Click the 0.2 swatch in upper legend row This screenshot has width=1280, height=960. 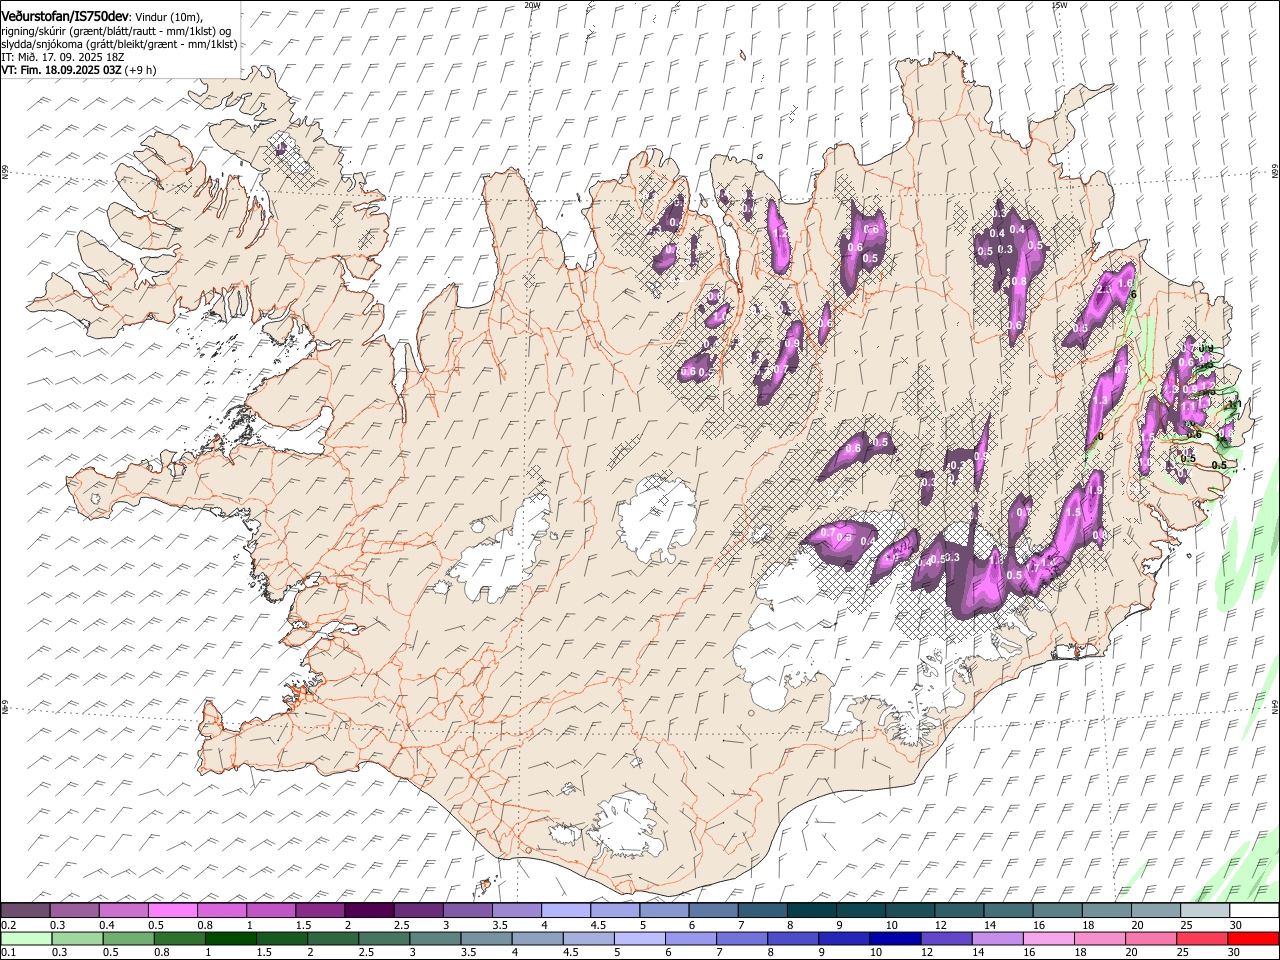pos(25,910)
